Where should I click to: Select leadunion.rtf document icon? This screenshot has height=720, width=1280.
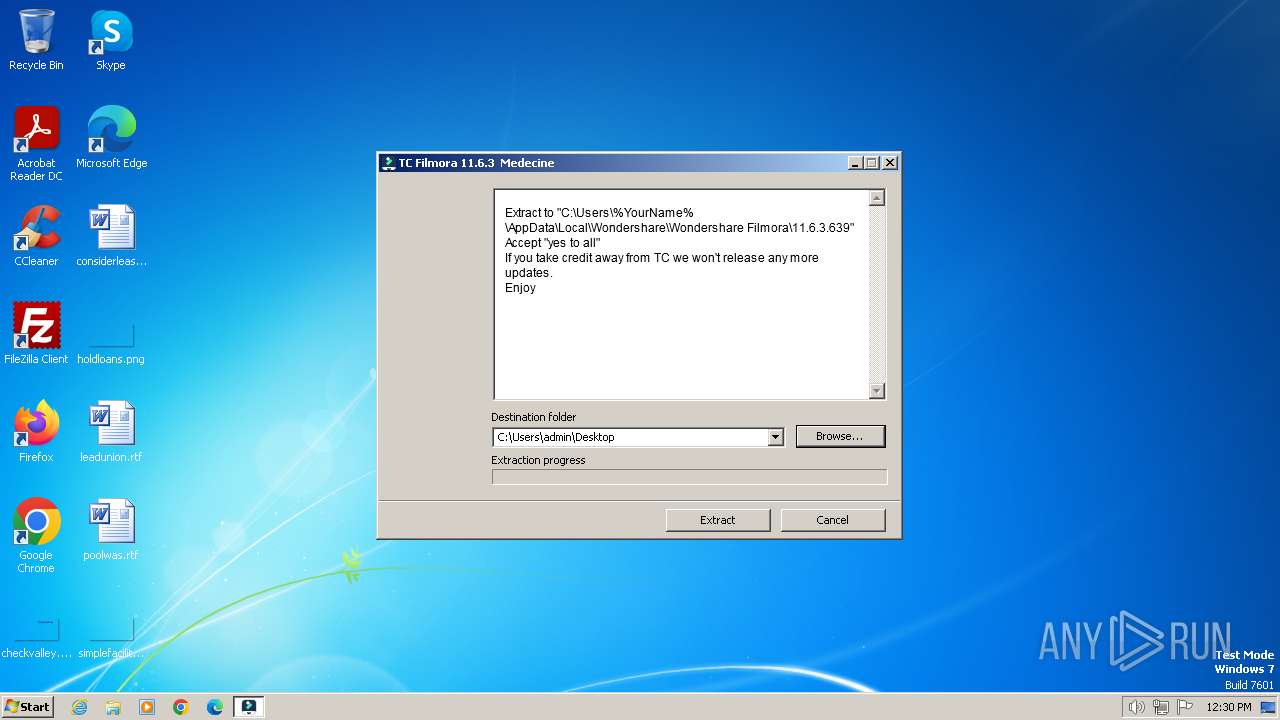pos(111,431)
